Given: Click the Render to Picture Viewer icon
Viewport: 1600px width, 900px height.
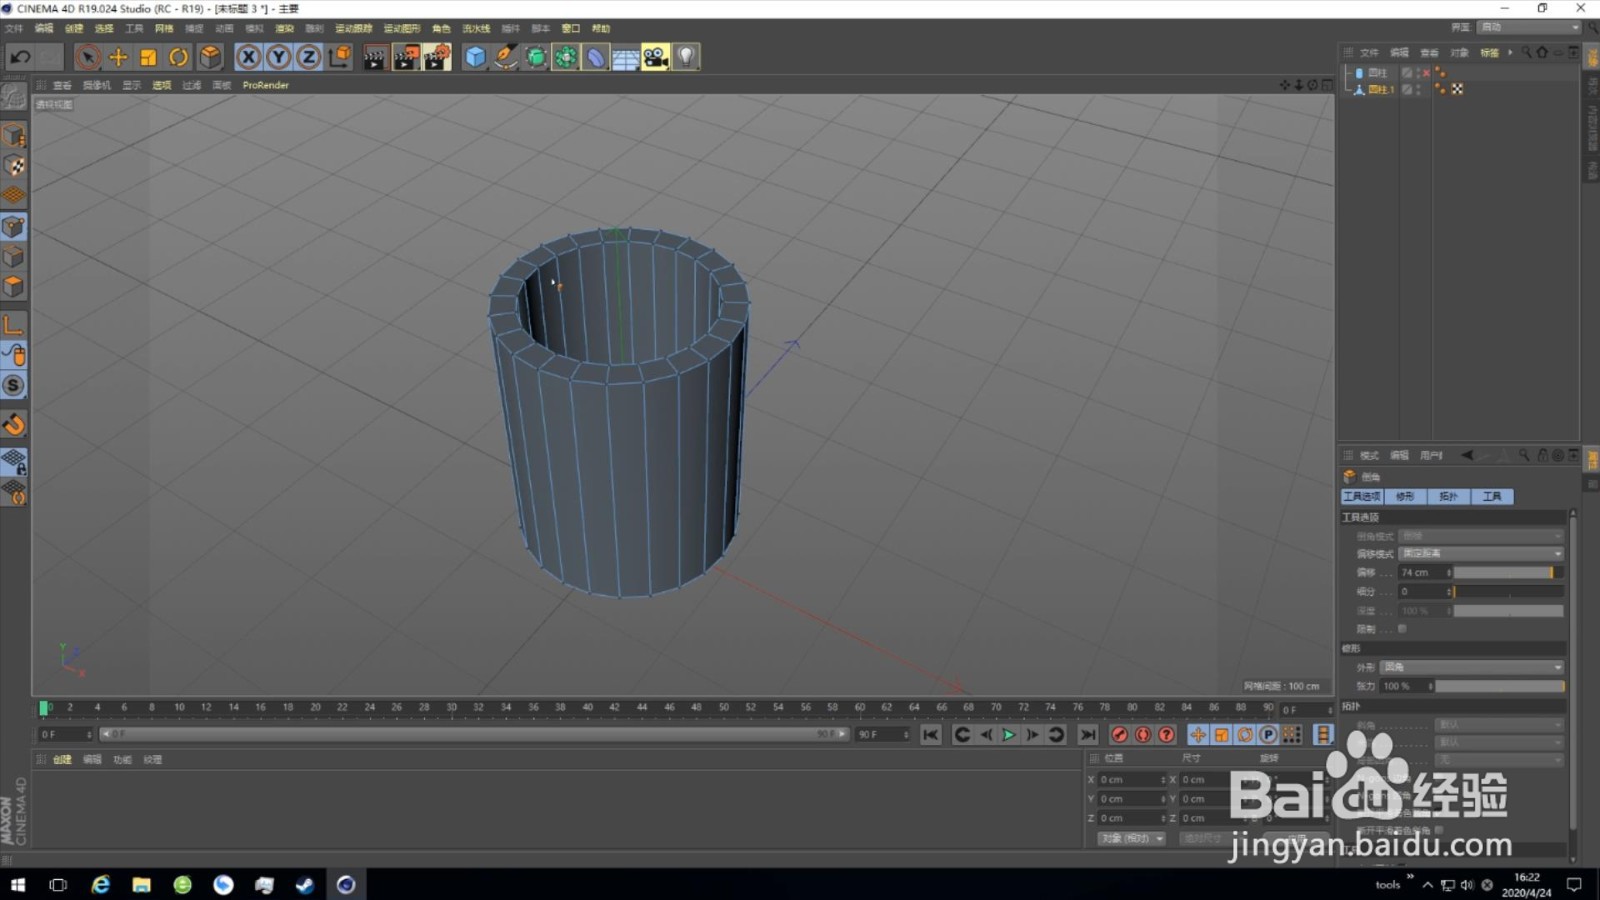Looking at the screenshot, I should coord(404,57).
